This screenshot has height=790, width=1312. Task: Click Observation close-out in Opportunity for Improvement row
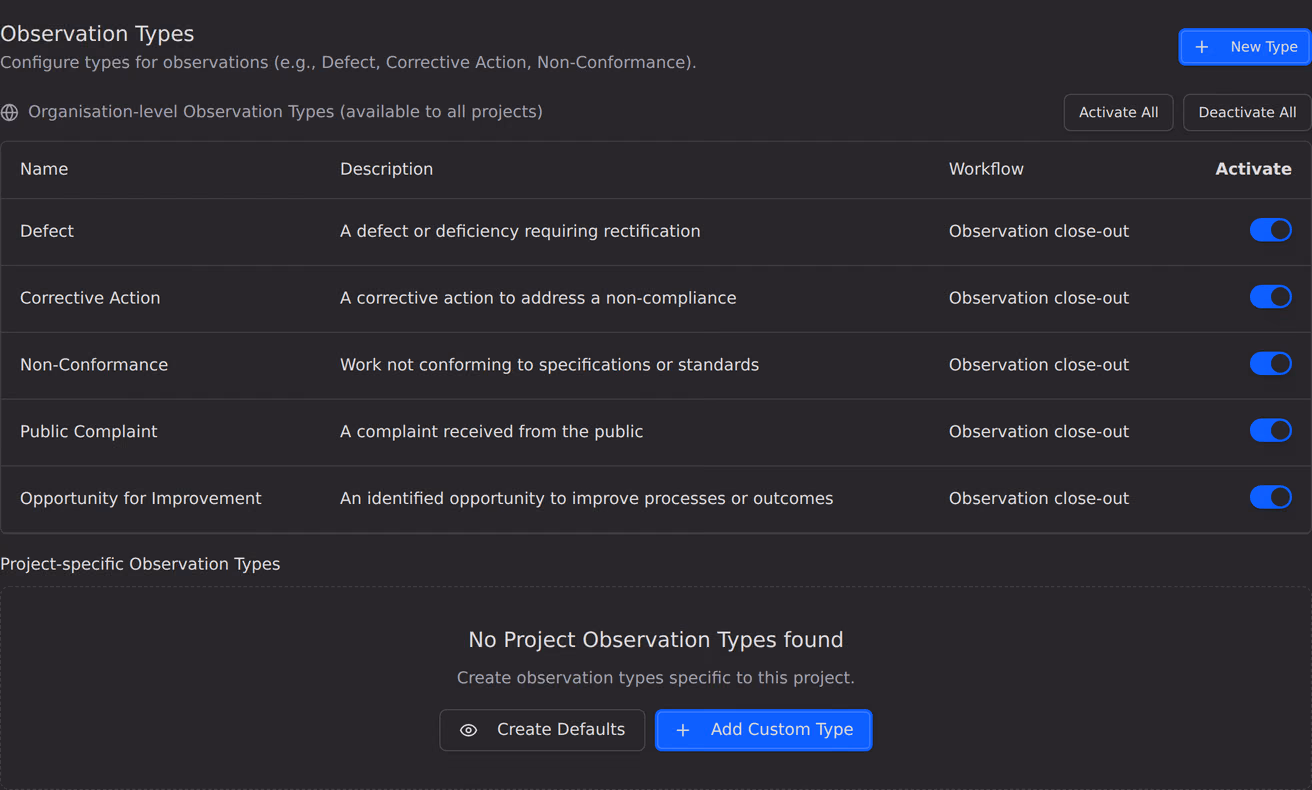pyautogui.click(x=1039, y=498)
